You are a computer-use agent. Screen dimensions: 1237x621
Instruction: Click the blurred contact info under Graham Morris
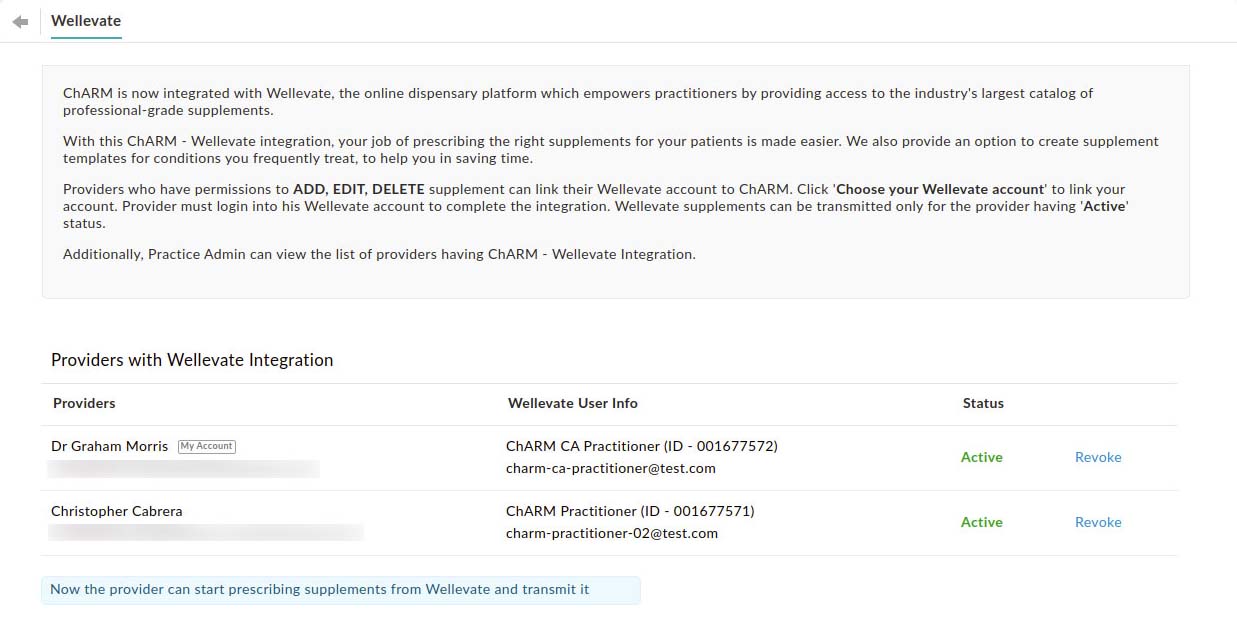pos(183,468)
